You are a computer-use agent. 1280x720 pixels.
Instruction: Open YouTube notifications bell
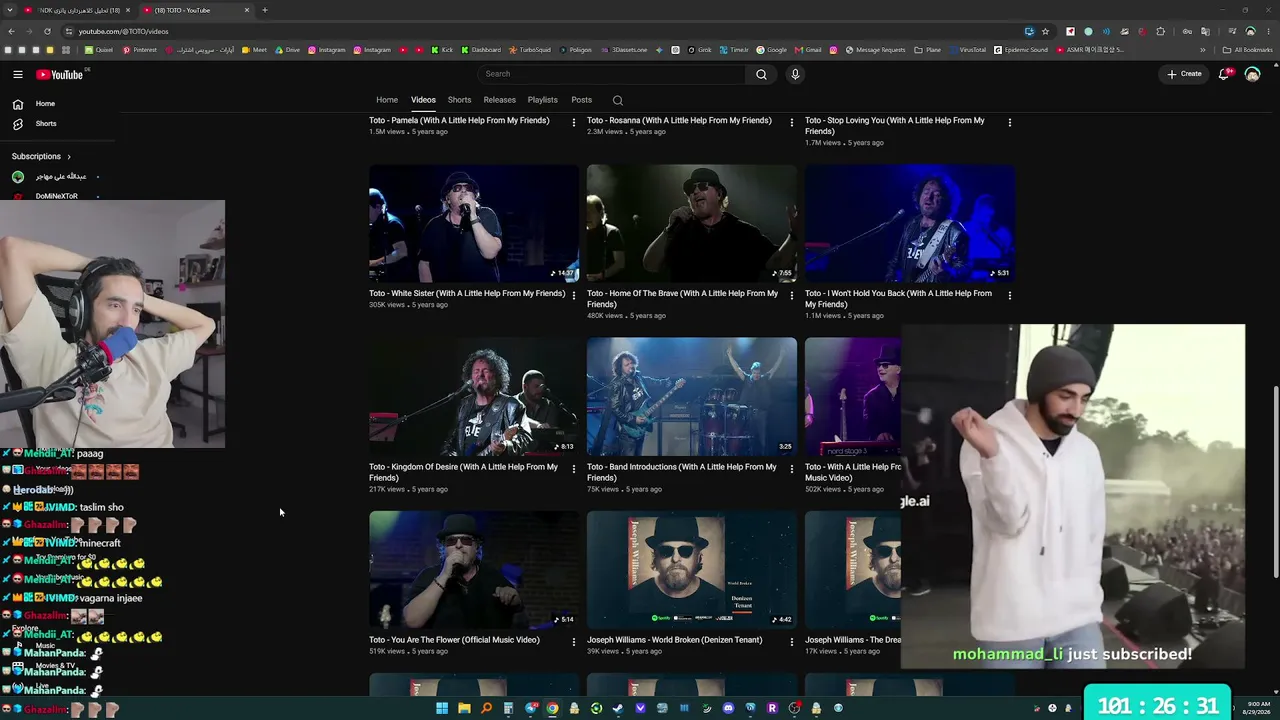coord(1224,74)
